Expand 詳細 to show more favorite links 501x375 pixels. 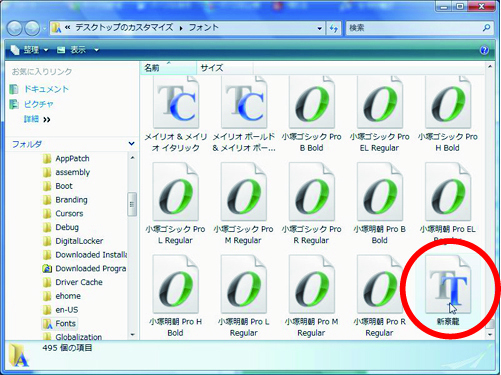tap(37, 119)
